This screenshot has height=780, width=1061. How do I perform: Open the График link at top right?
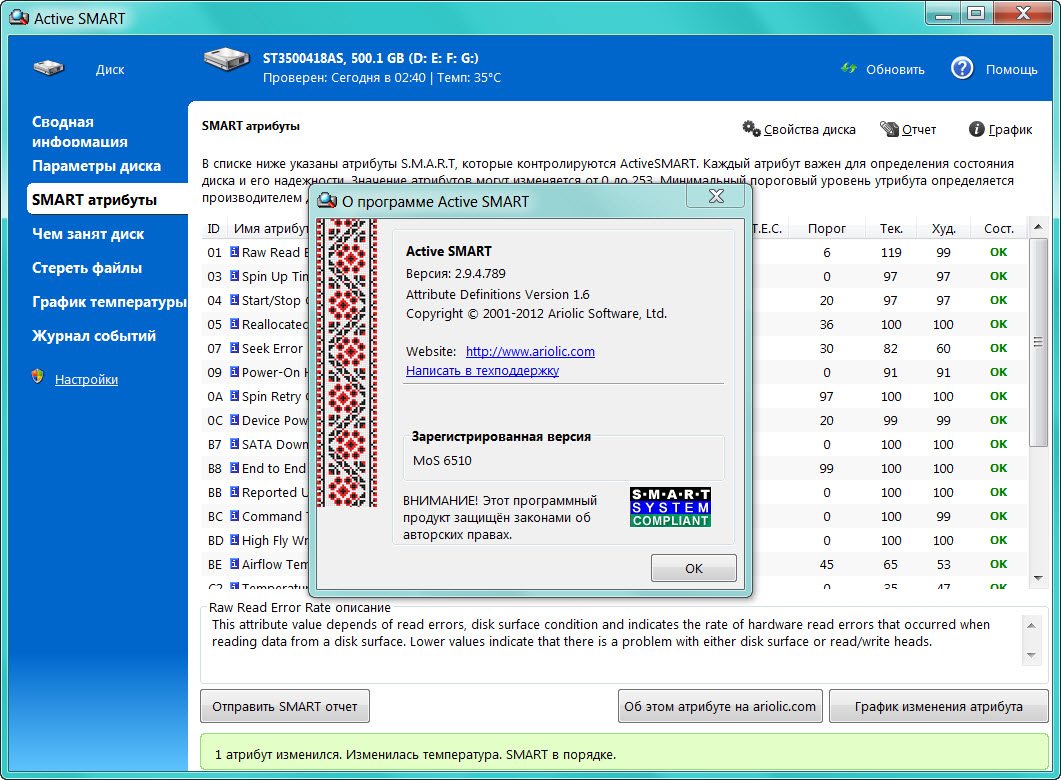tap(1010, 129)
